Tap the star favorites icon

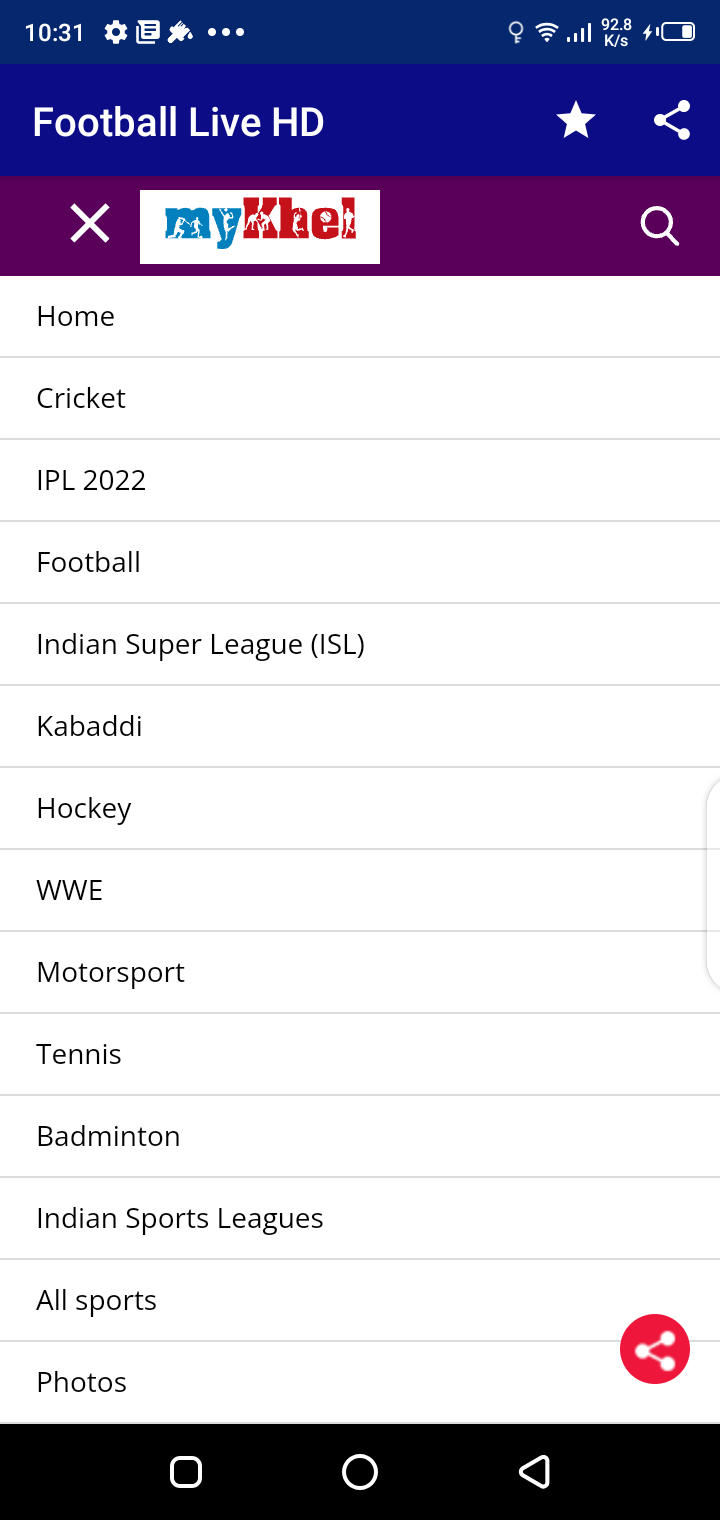point(576,121)
